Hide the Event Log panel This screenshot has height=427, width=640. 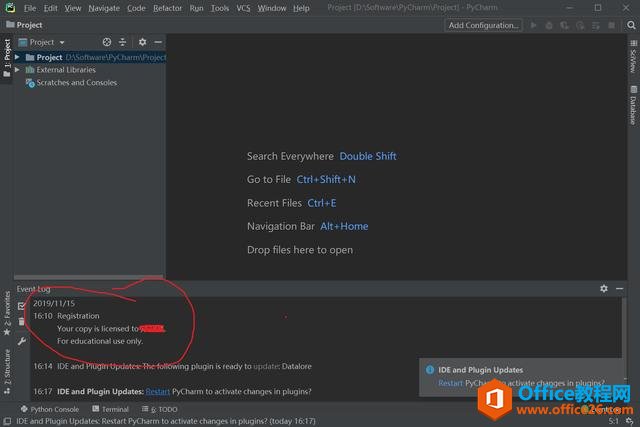[x=620, y=289]
